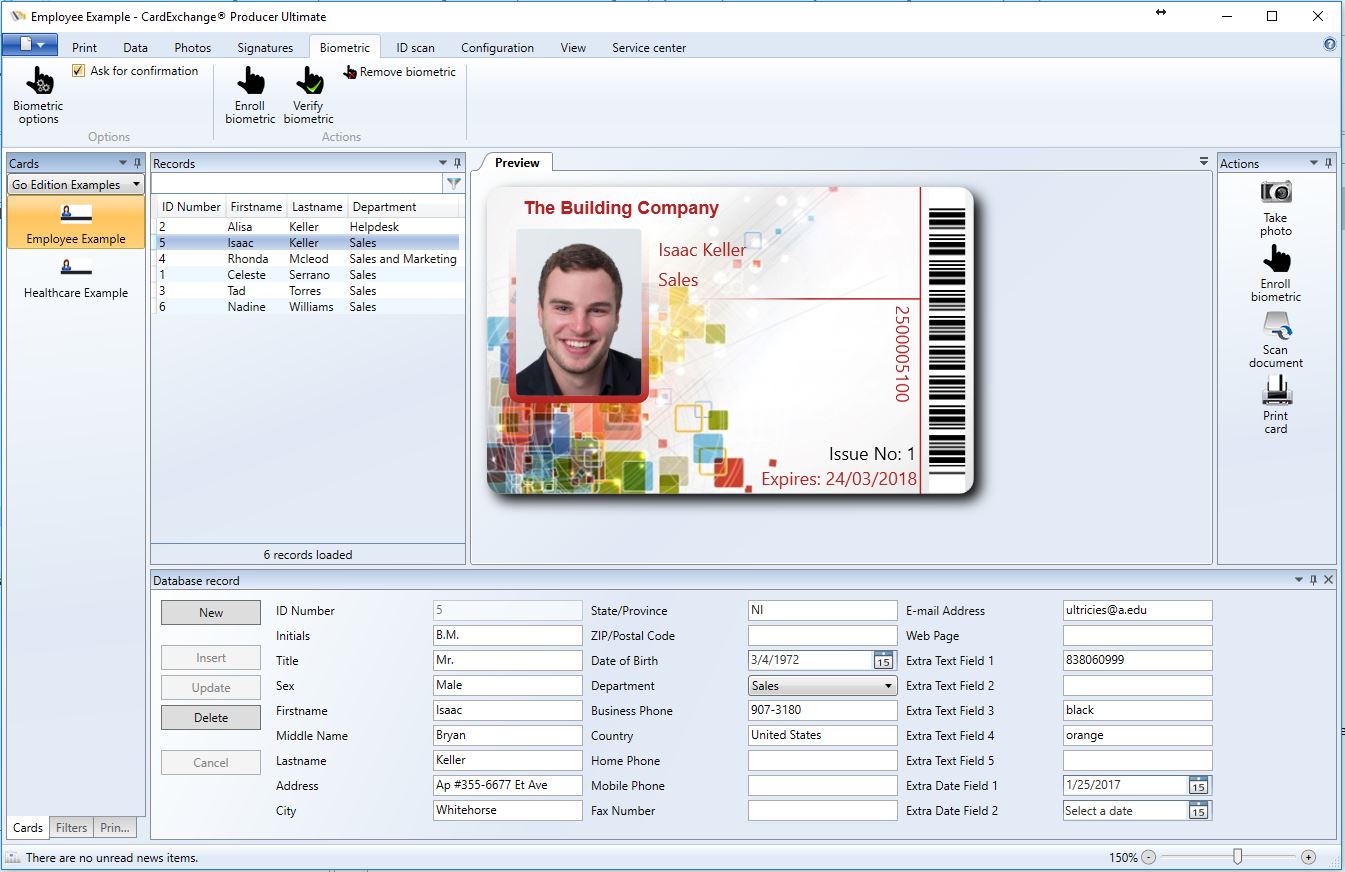Select the Alisa Keller record row
This screenshot has width=1345, height=872.
[x=308, y=227]
